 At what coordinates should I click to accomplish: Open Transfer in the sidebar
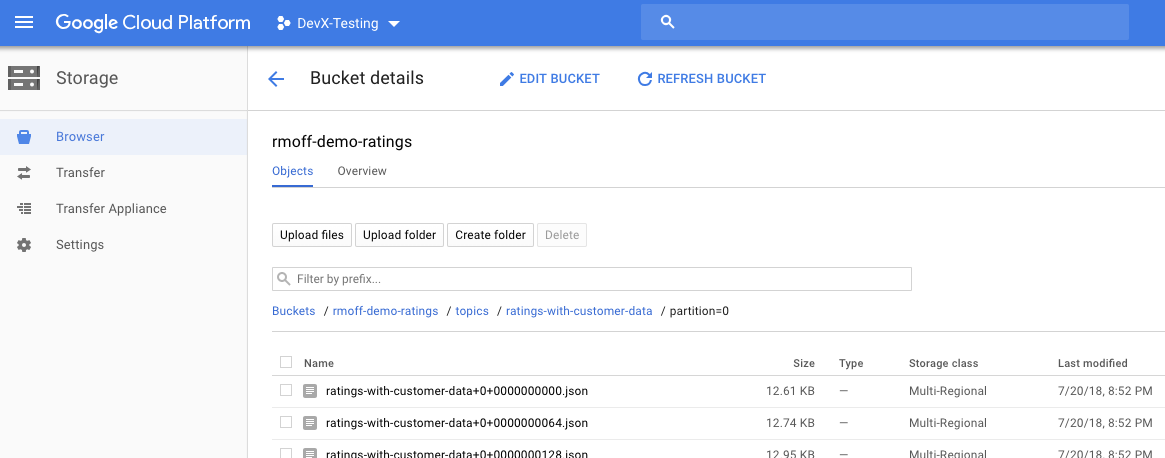123,172
